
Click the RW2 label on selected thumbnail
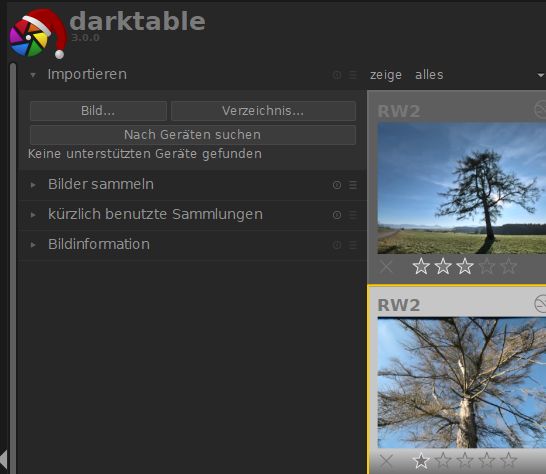point(399,305)
